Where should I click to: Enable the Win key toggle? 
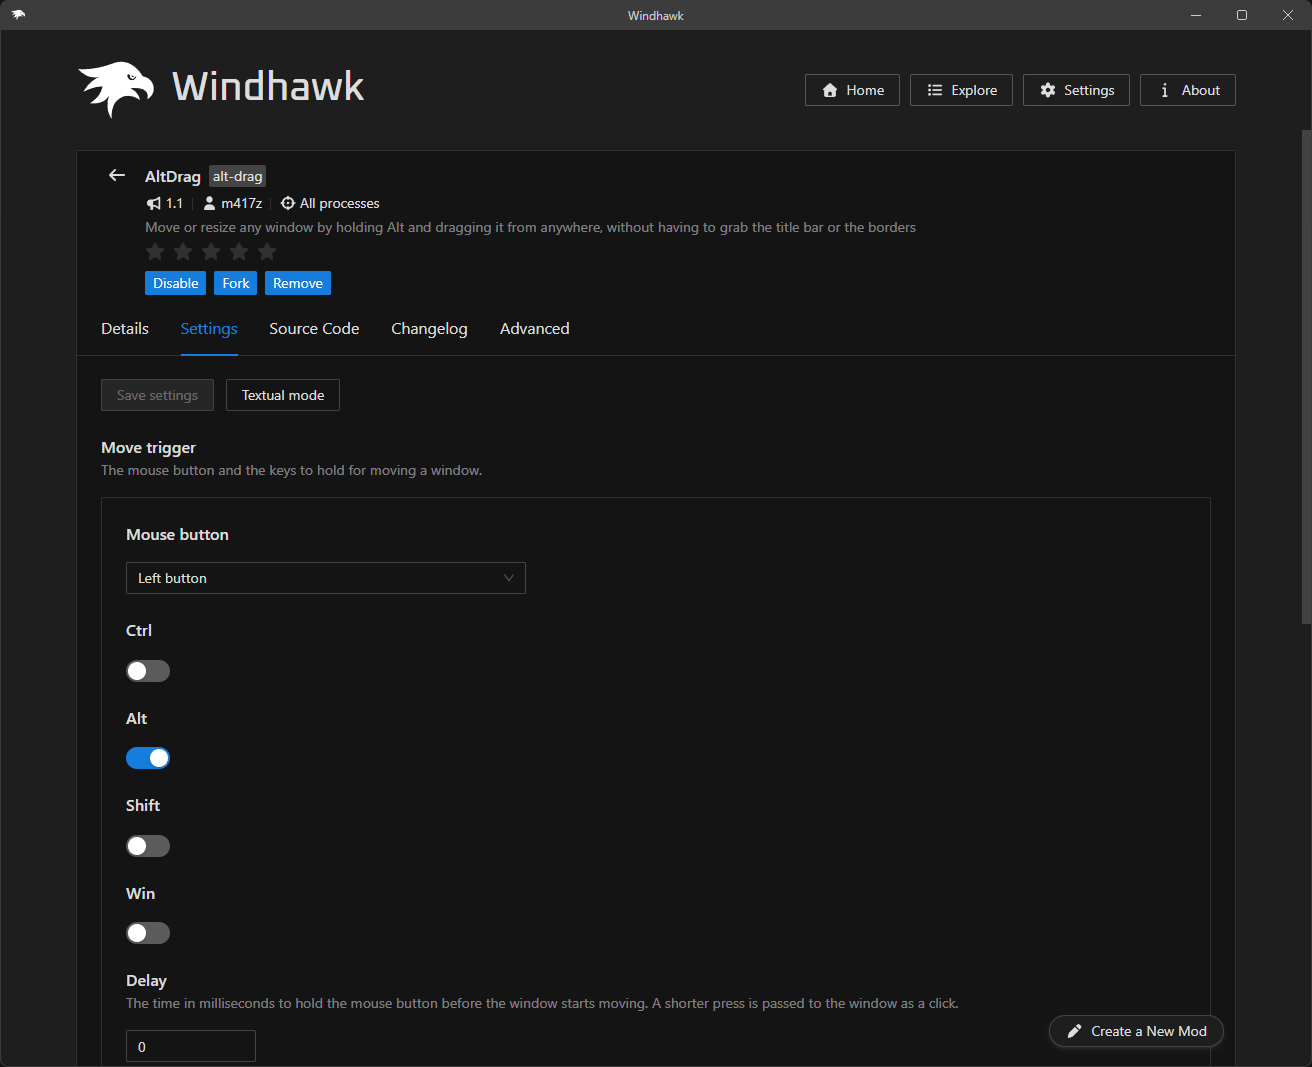[148, 933]
